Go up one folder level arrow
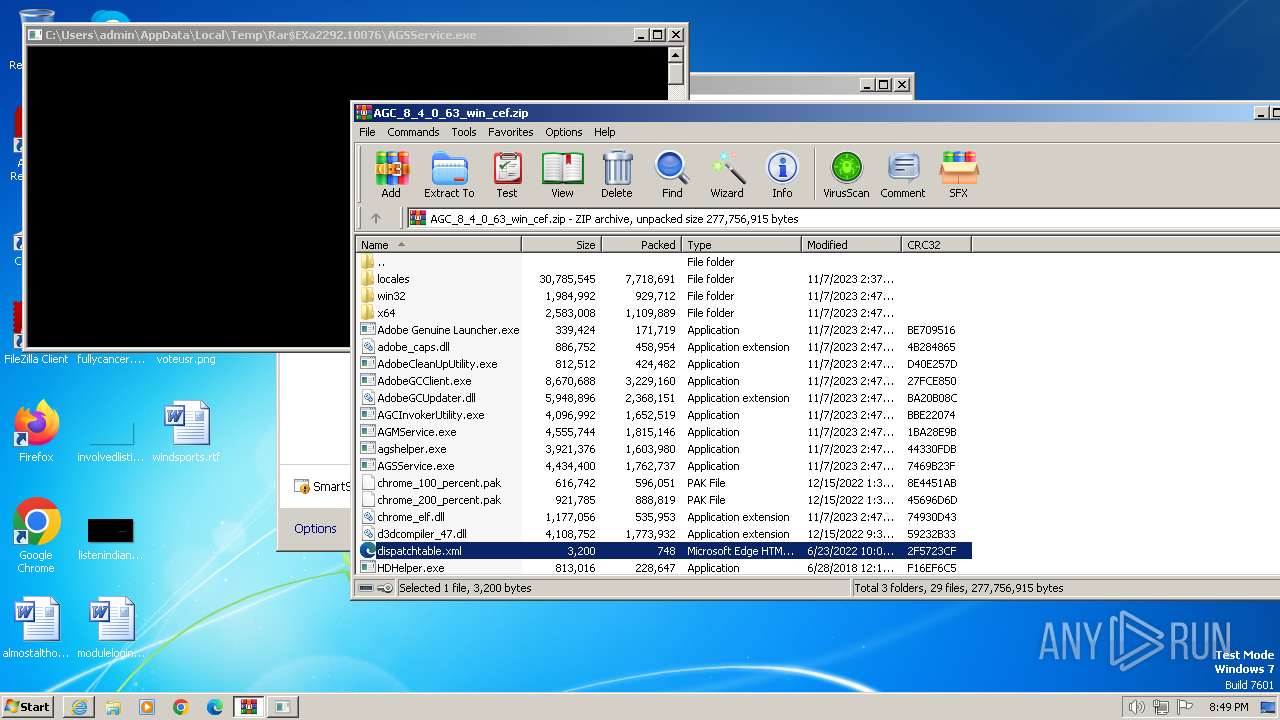This screenshot has width=1280, height=720. [x=376, y=218]
